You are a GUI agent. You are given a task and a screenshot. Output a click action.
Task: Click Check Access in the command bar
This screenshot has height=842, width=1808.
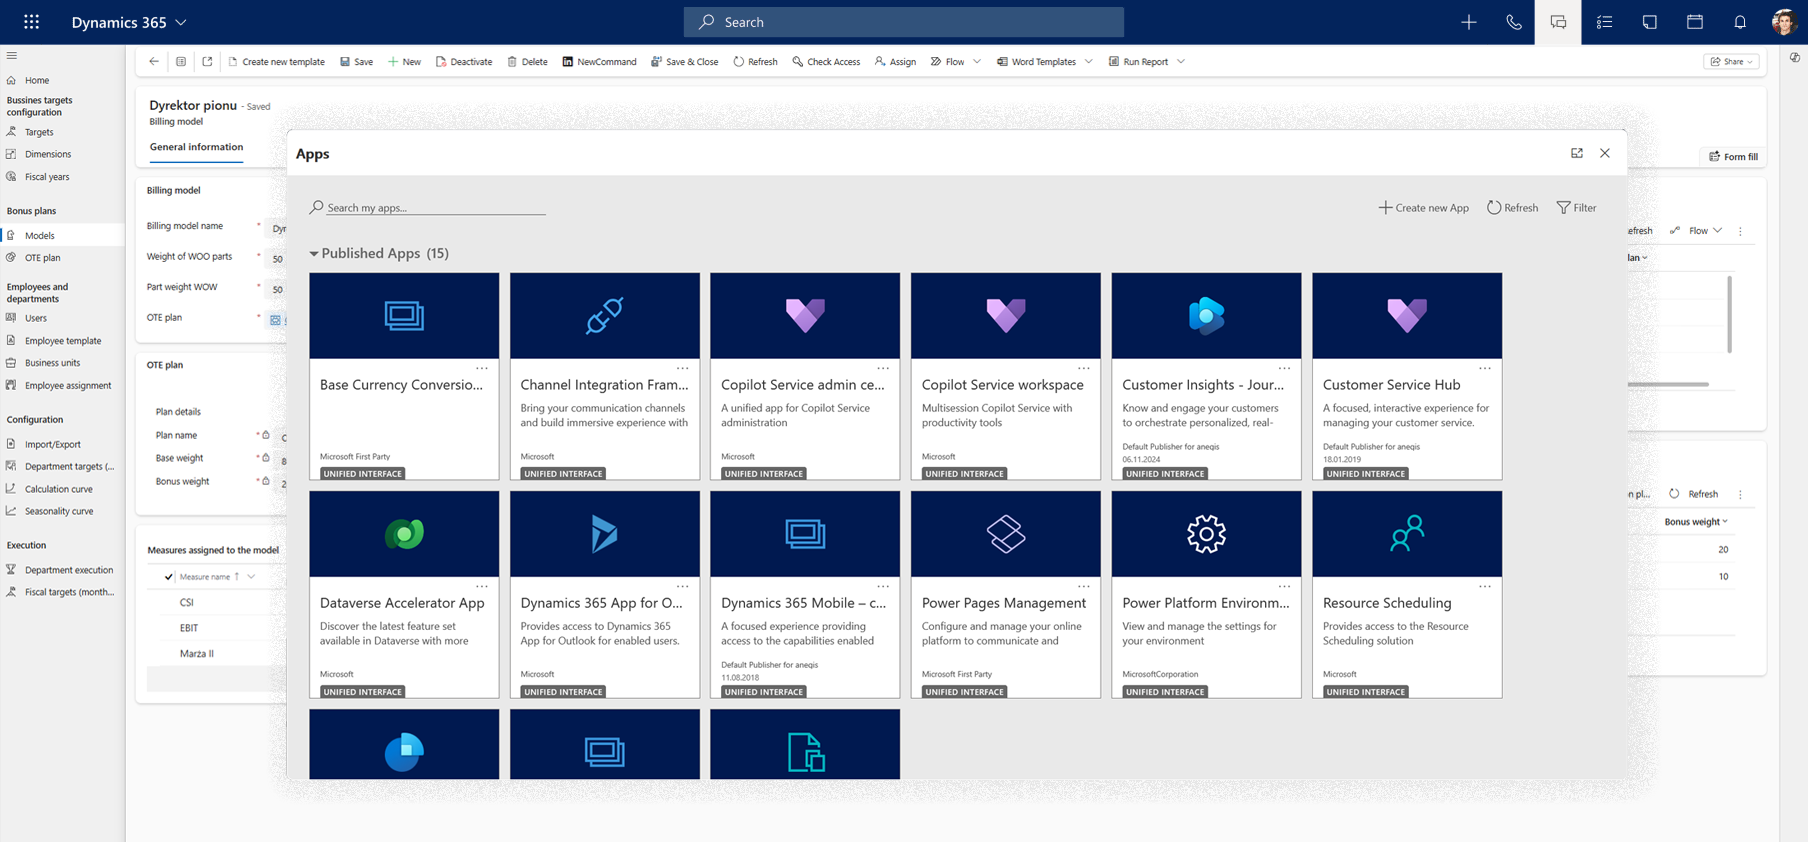[826, 62]
